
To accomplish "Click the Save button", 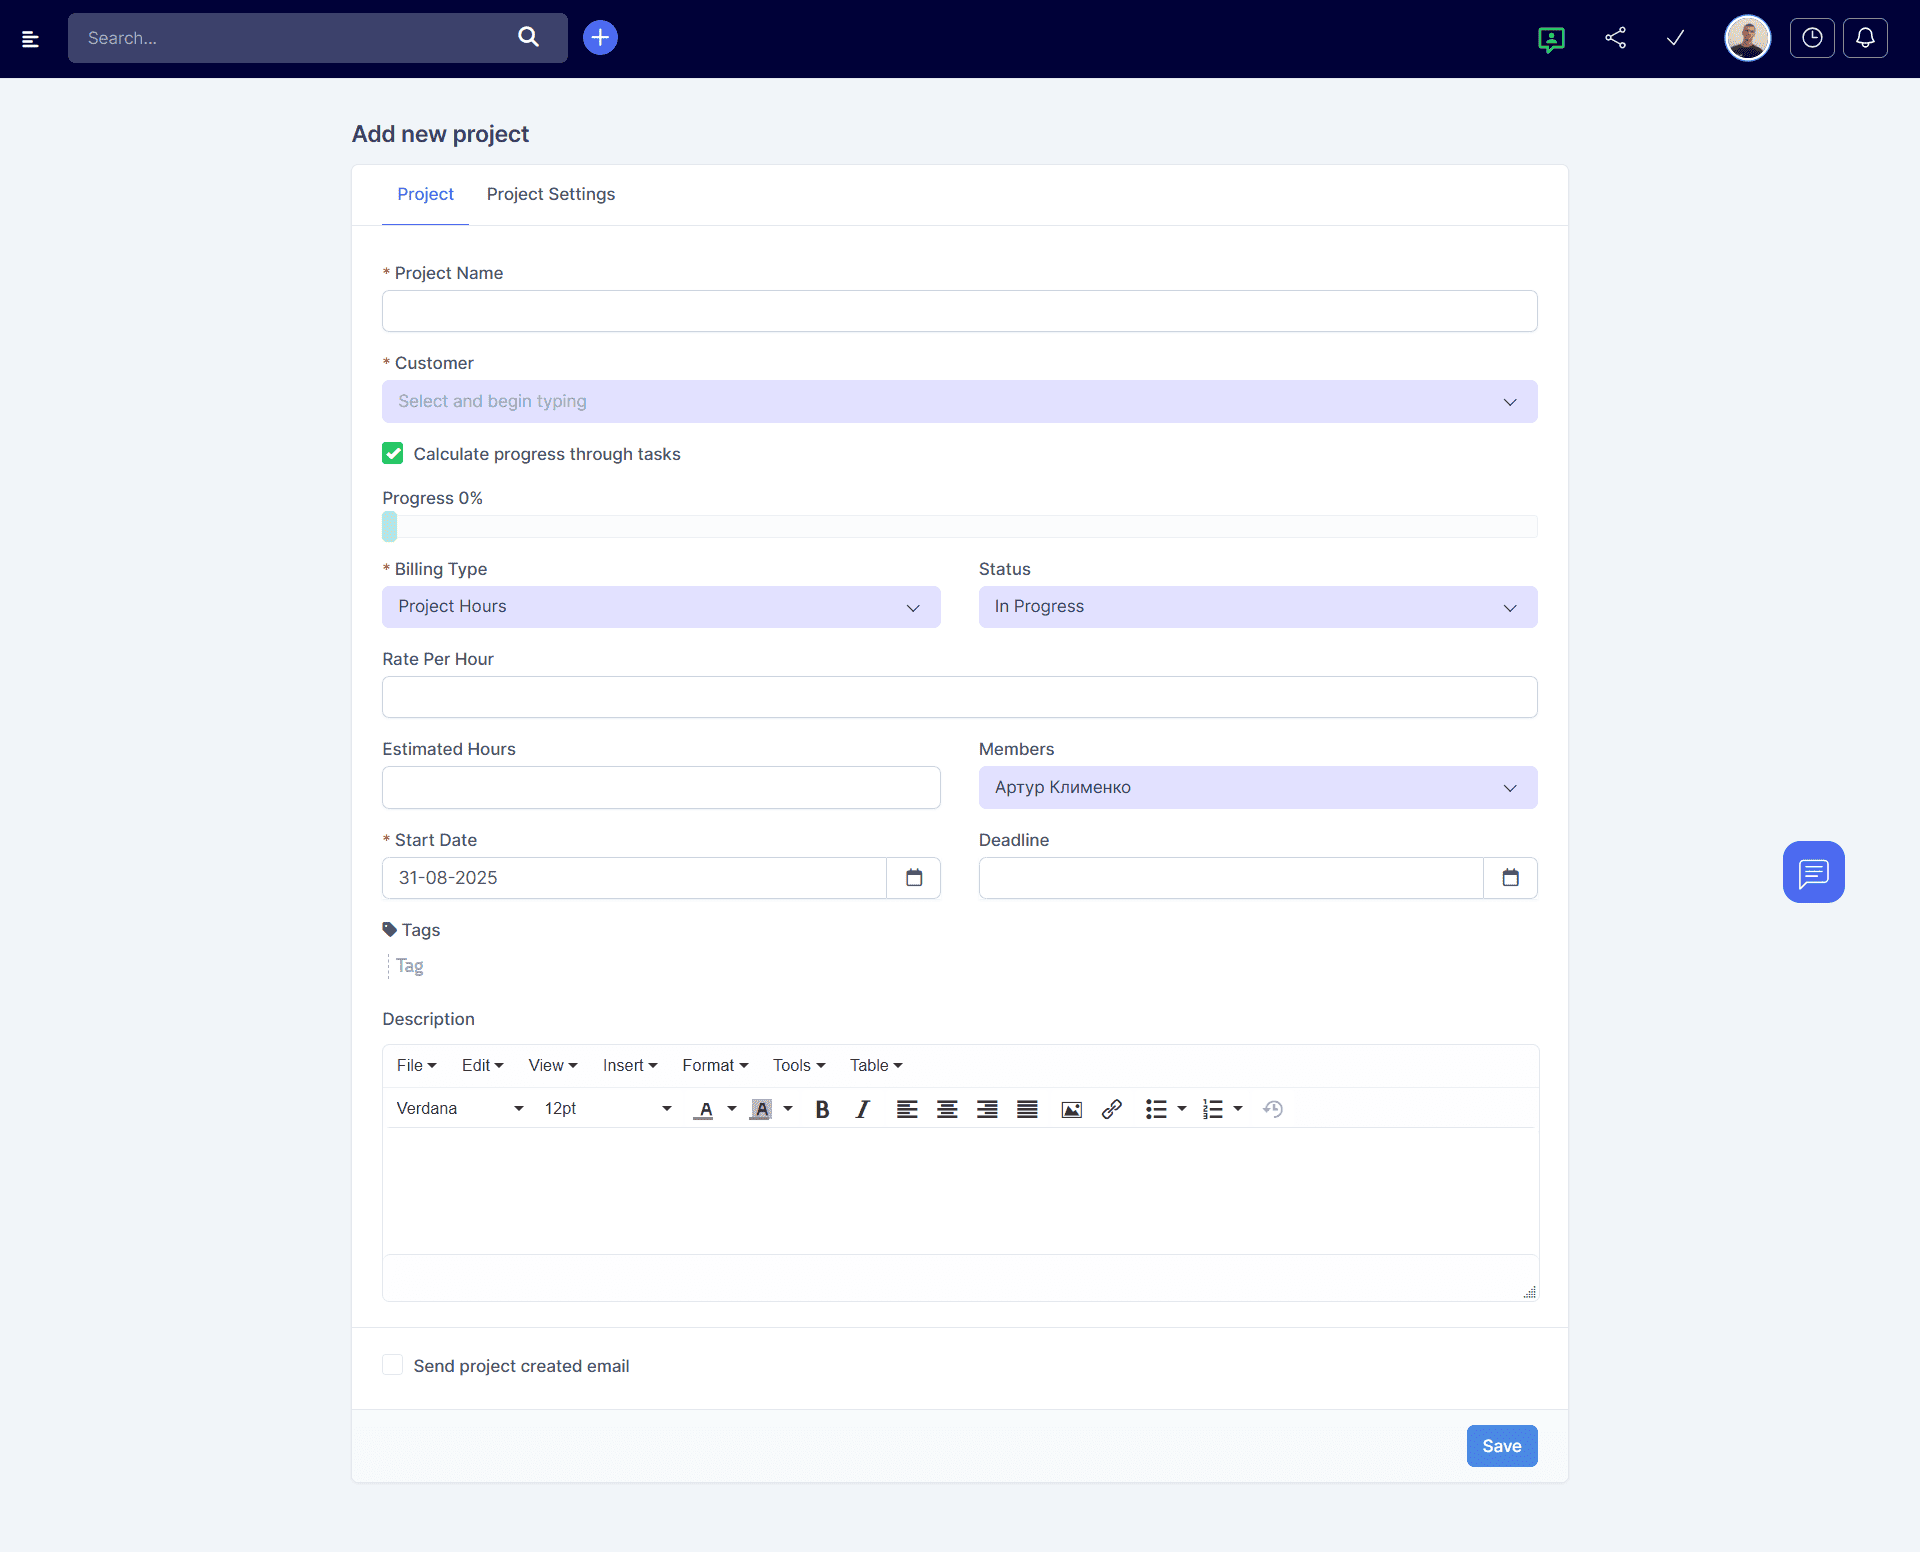I will [x=1501, y=1446].
